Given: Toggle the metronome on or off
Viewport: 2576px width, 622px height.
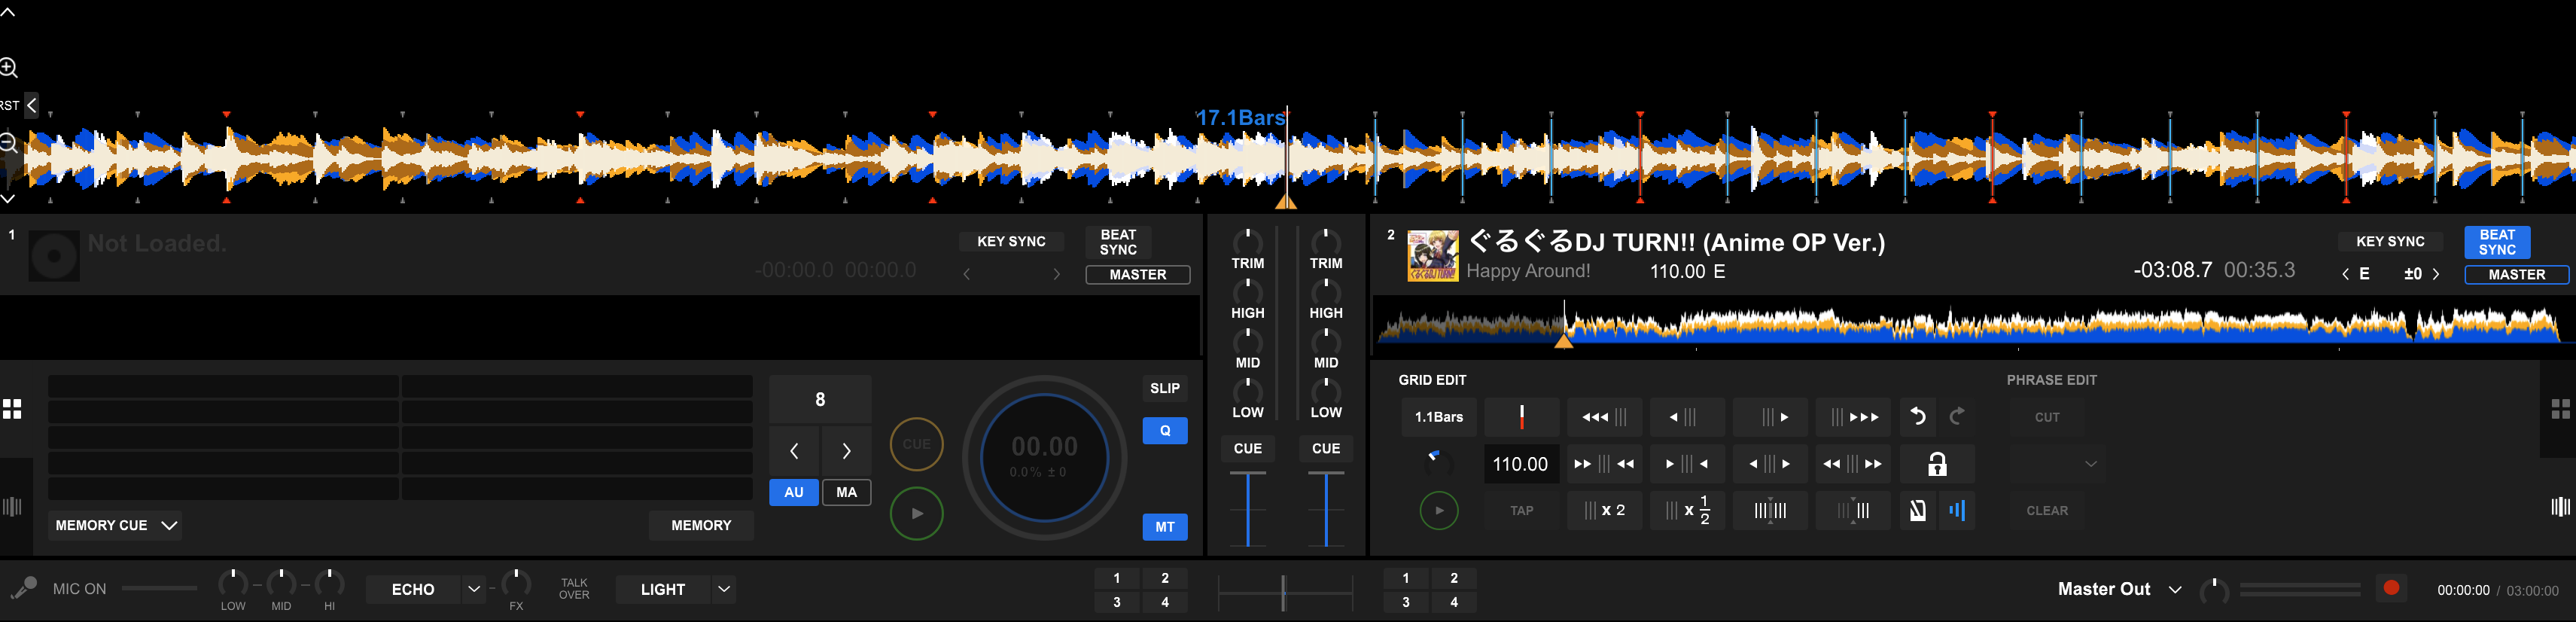Looking at the screenshot, I should [x=1917, y=511].
